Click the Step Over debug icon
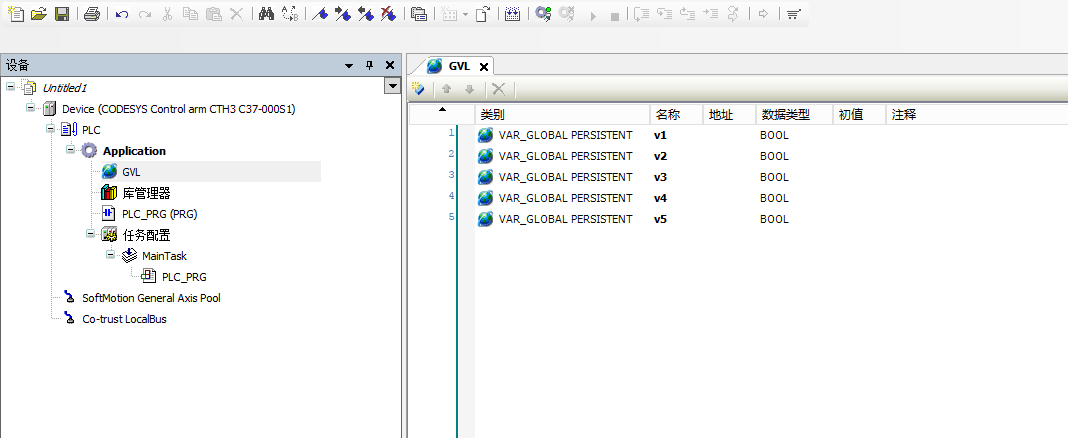 pos(641,14)
